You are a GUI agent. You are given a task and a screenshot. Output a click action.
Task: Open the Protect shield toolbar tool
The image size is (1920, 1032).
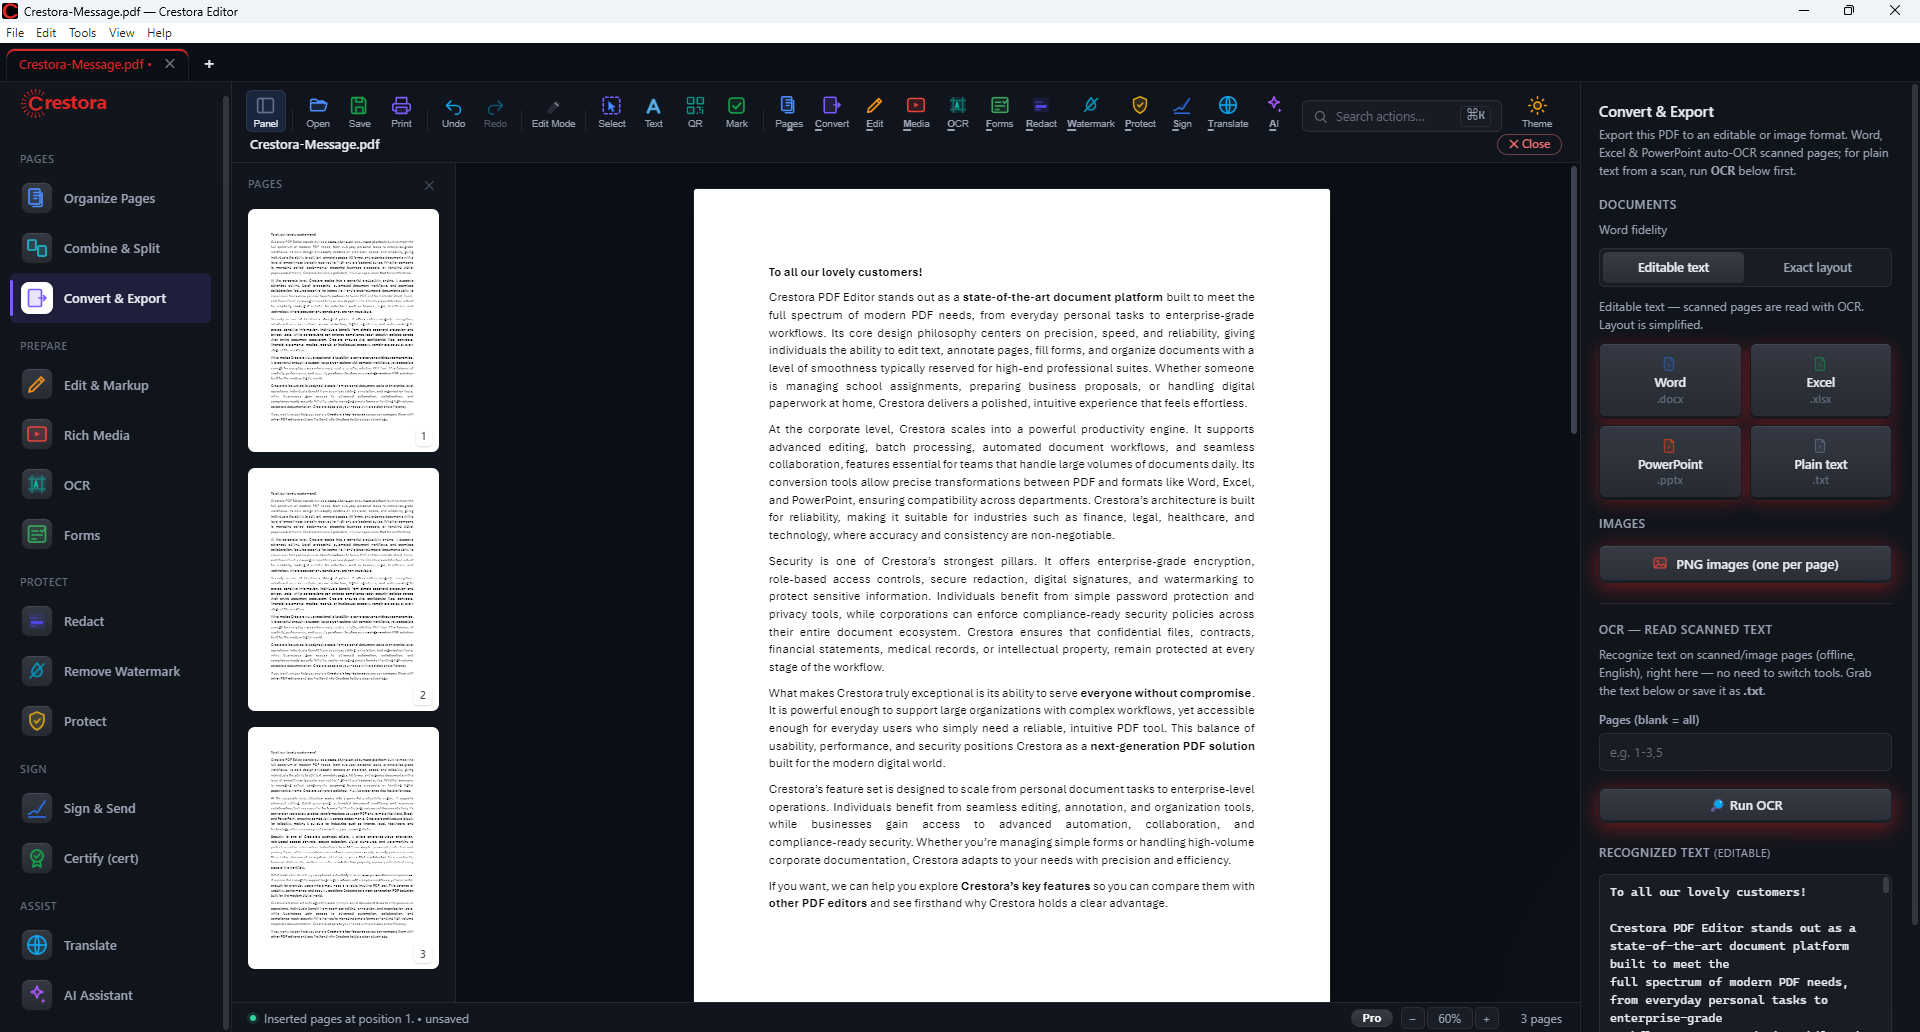tap(1140, 112)
